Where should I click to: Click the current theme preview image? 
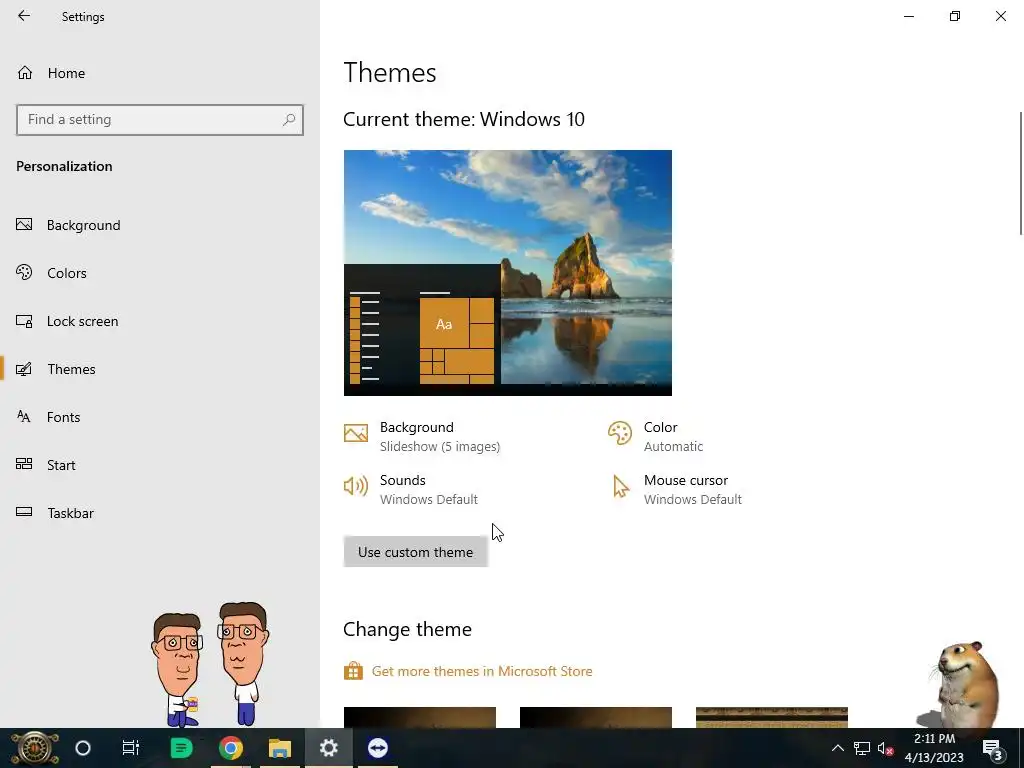click(507, 273)
